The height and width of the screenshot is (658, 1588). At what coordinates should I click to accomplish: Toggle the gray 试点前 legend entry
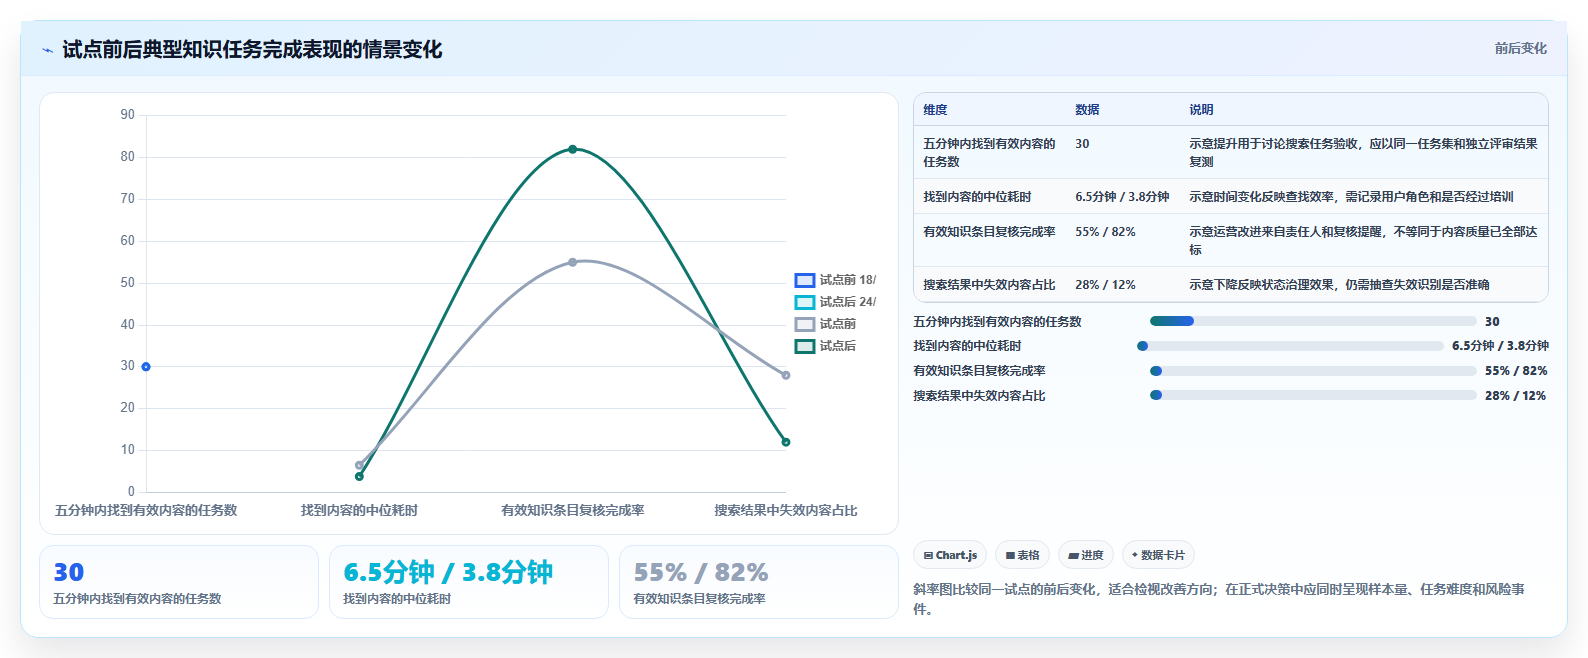point(825,324)
